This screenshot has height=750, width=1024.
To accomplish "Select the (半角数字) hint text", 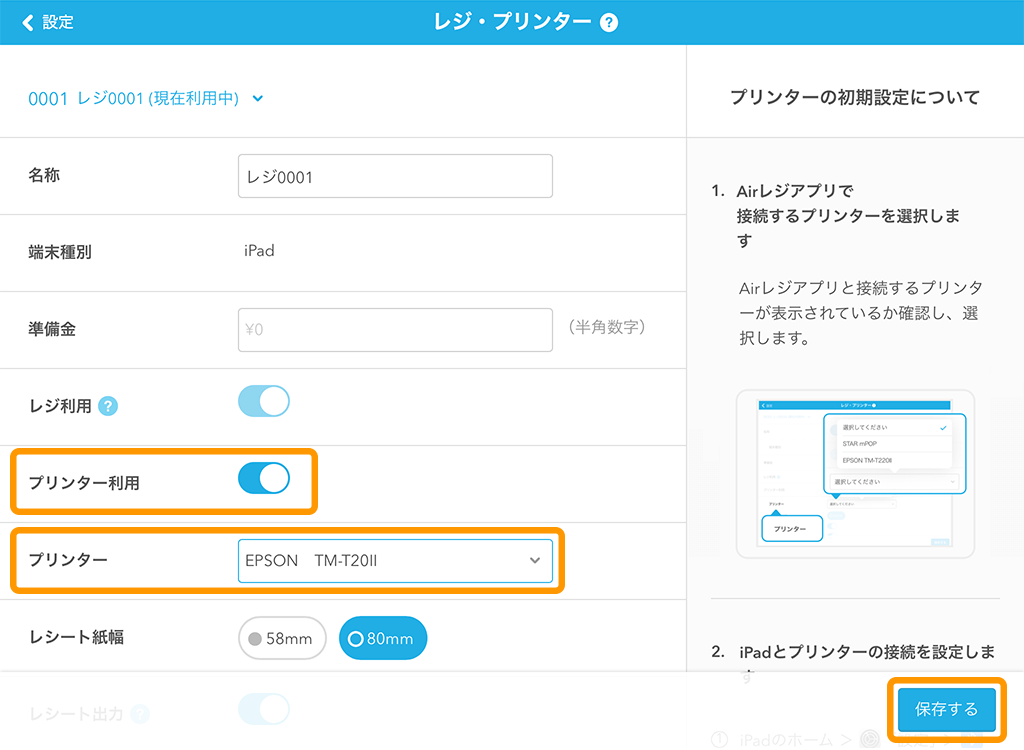I will 607,327.
